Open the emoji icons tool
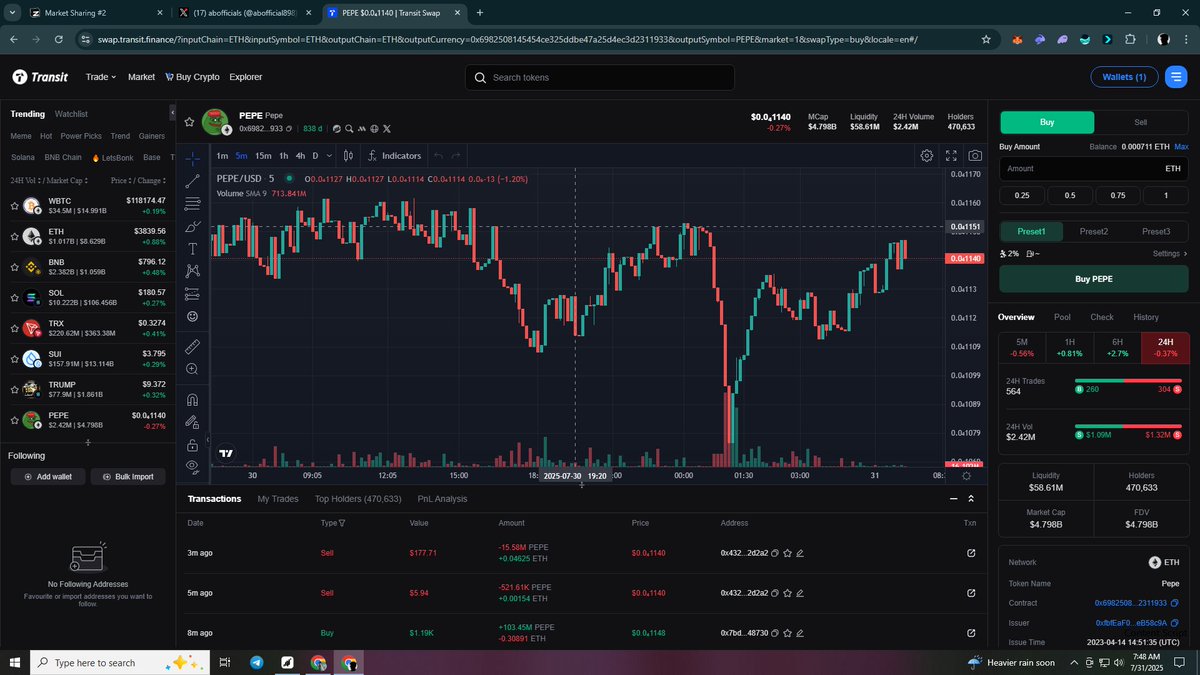This screenshot has height=675, width=1200. [192, 316]
